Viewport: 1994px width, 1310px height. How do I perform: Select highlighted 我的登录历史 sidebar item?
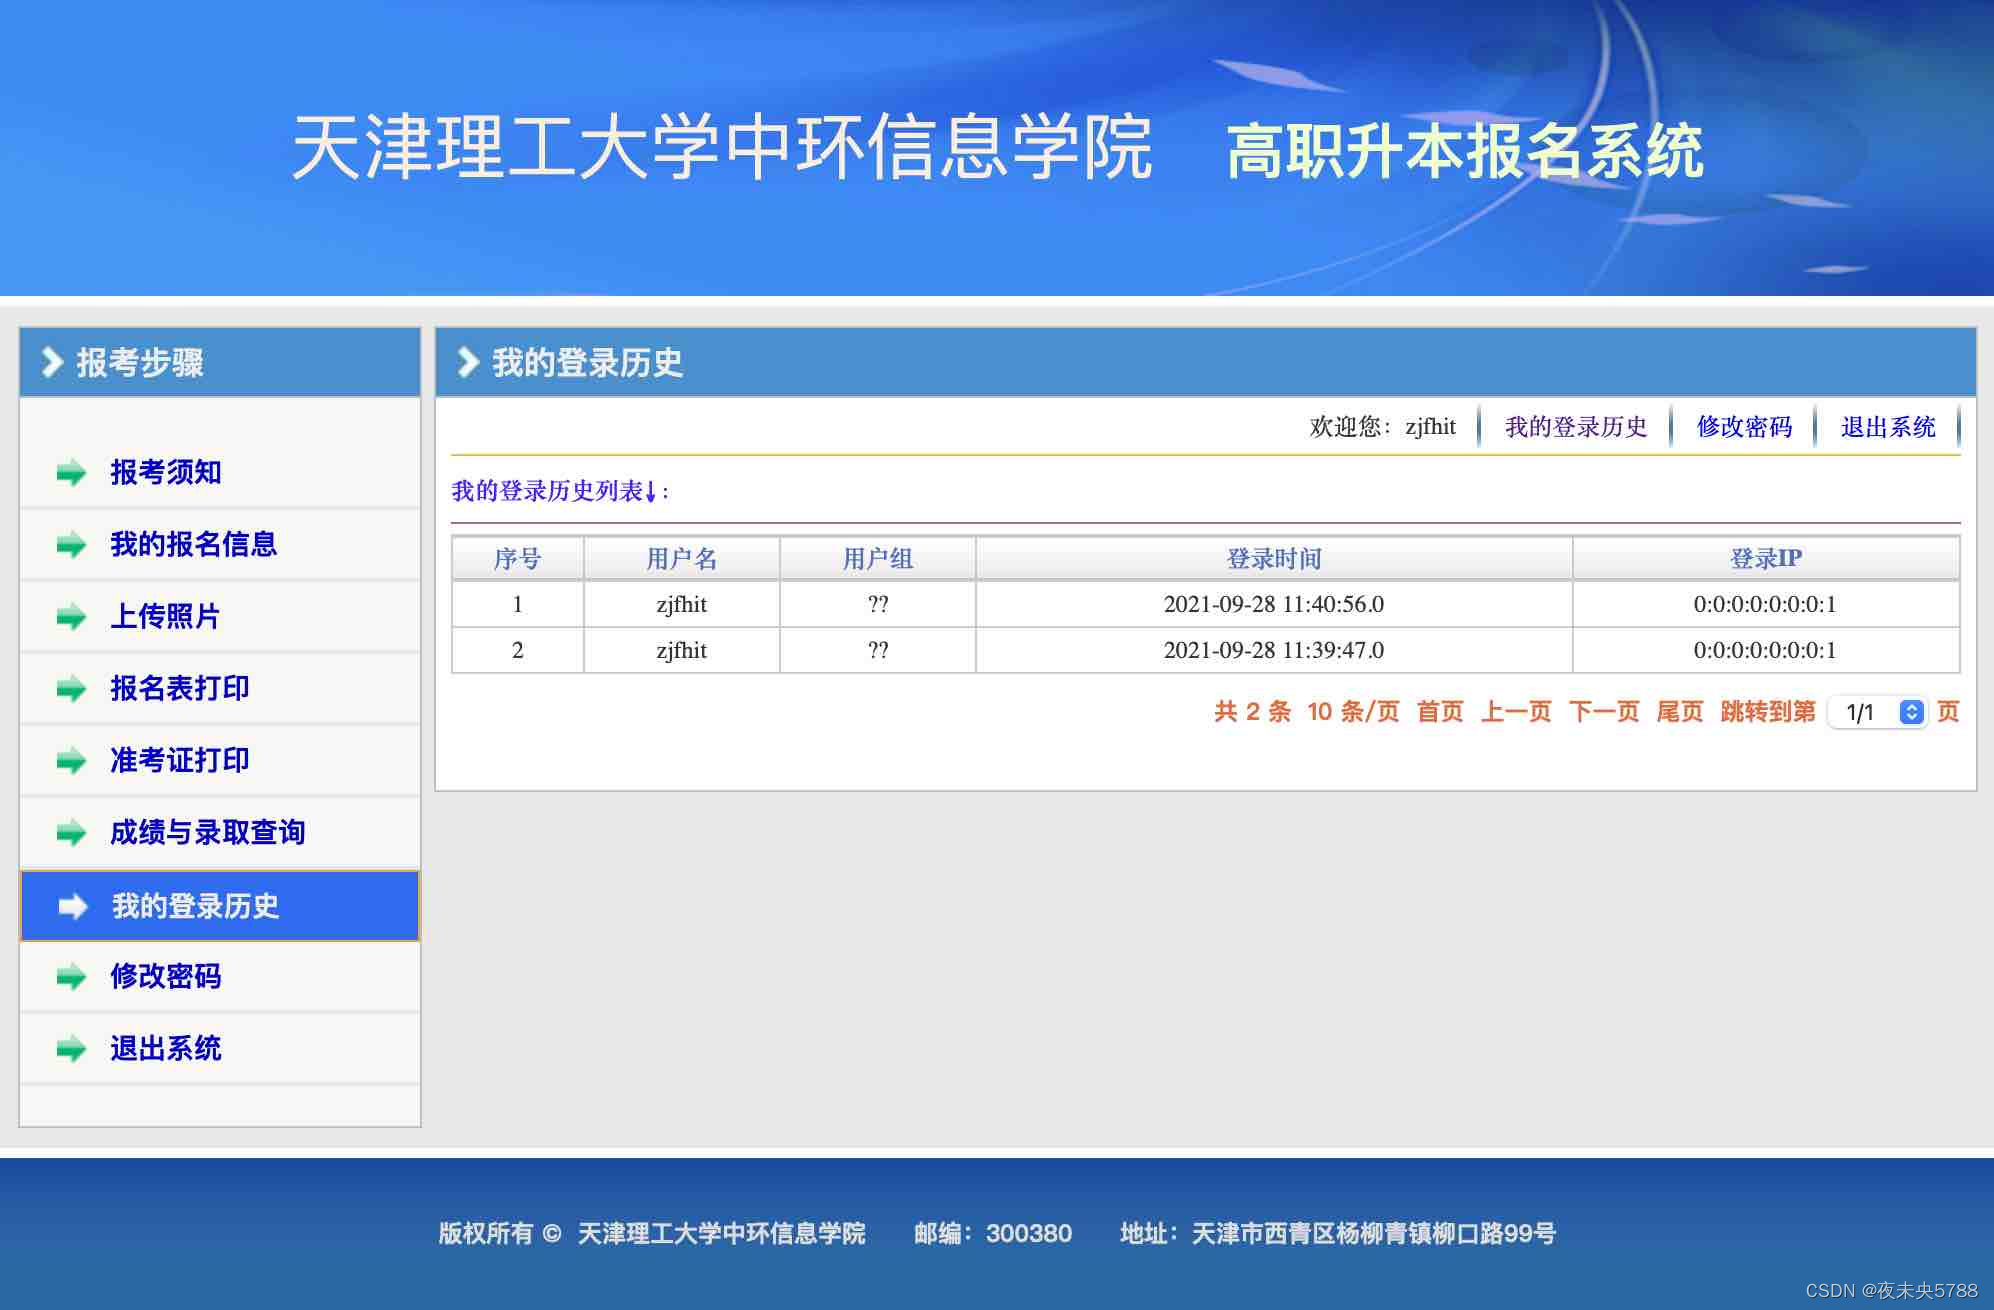tap(220, 906)
